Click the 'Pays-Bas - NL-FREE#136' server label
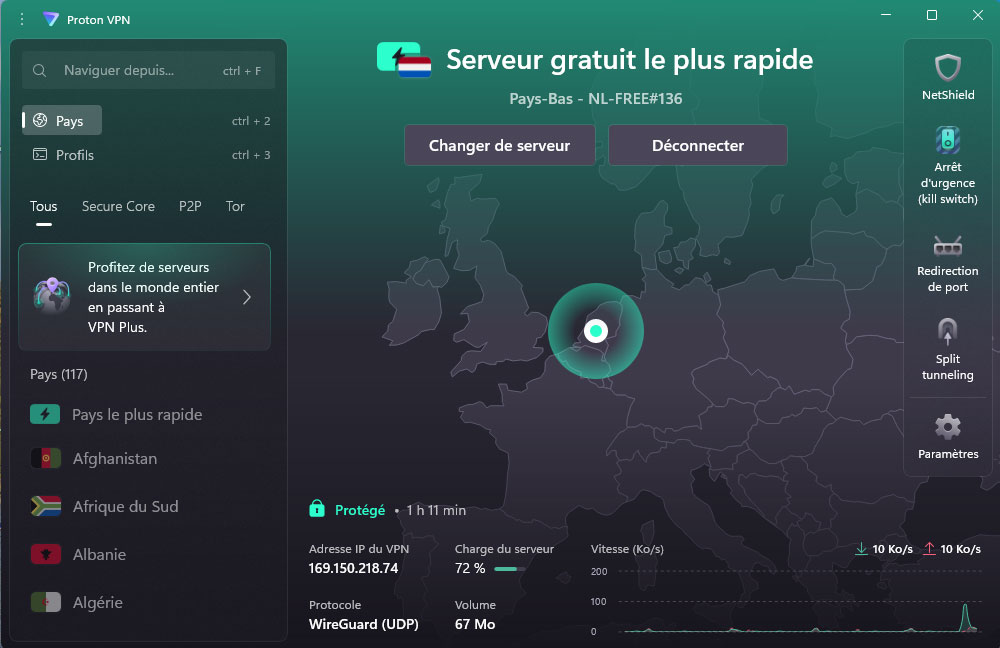Image resolution: width=1000 pixels, height=648 pixels. (596, 99)
